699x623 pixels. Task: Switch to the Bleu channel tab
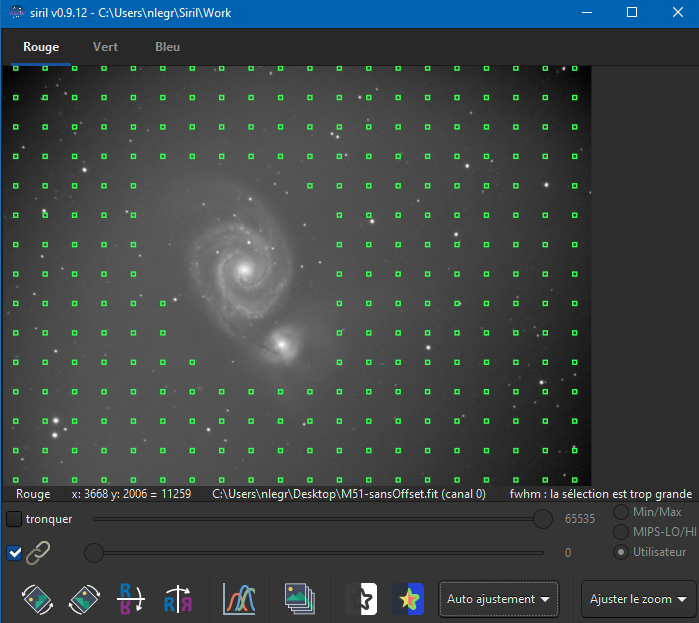click(168, 47)
